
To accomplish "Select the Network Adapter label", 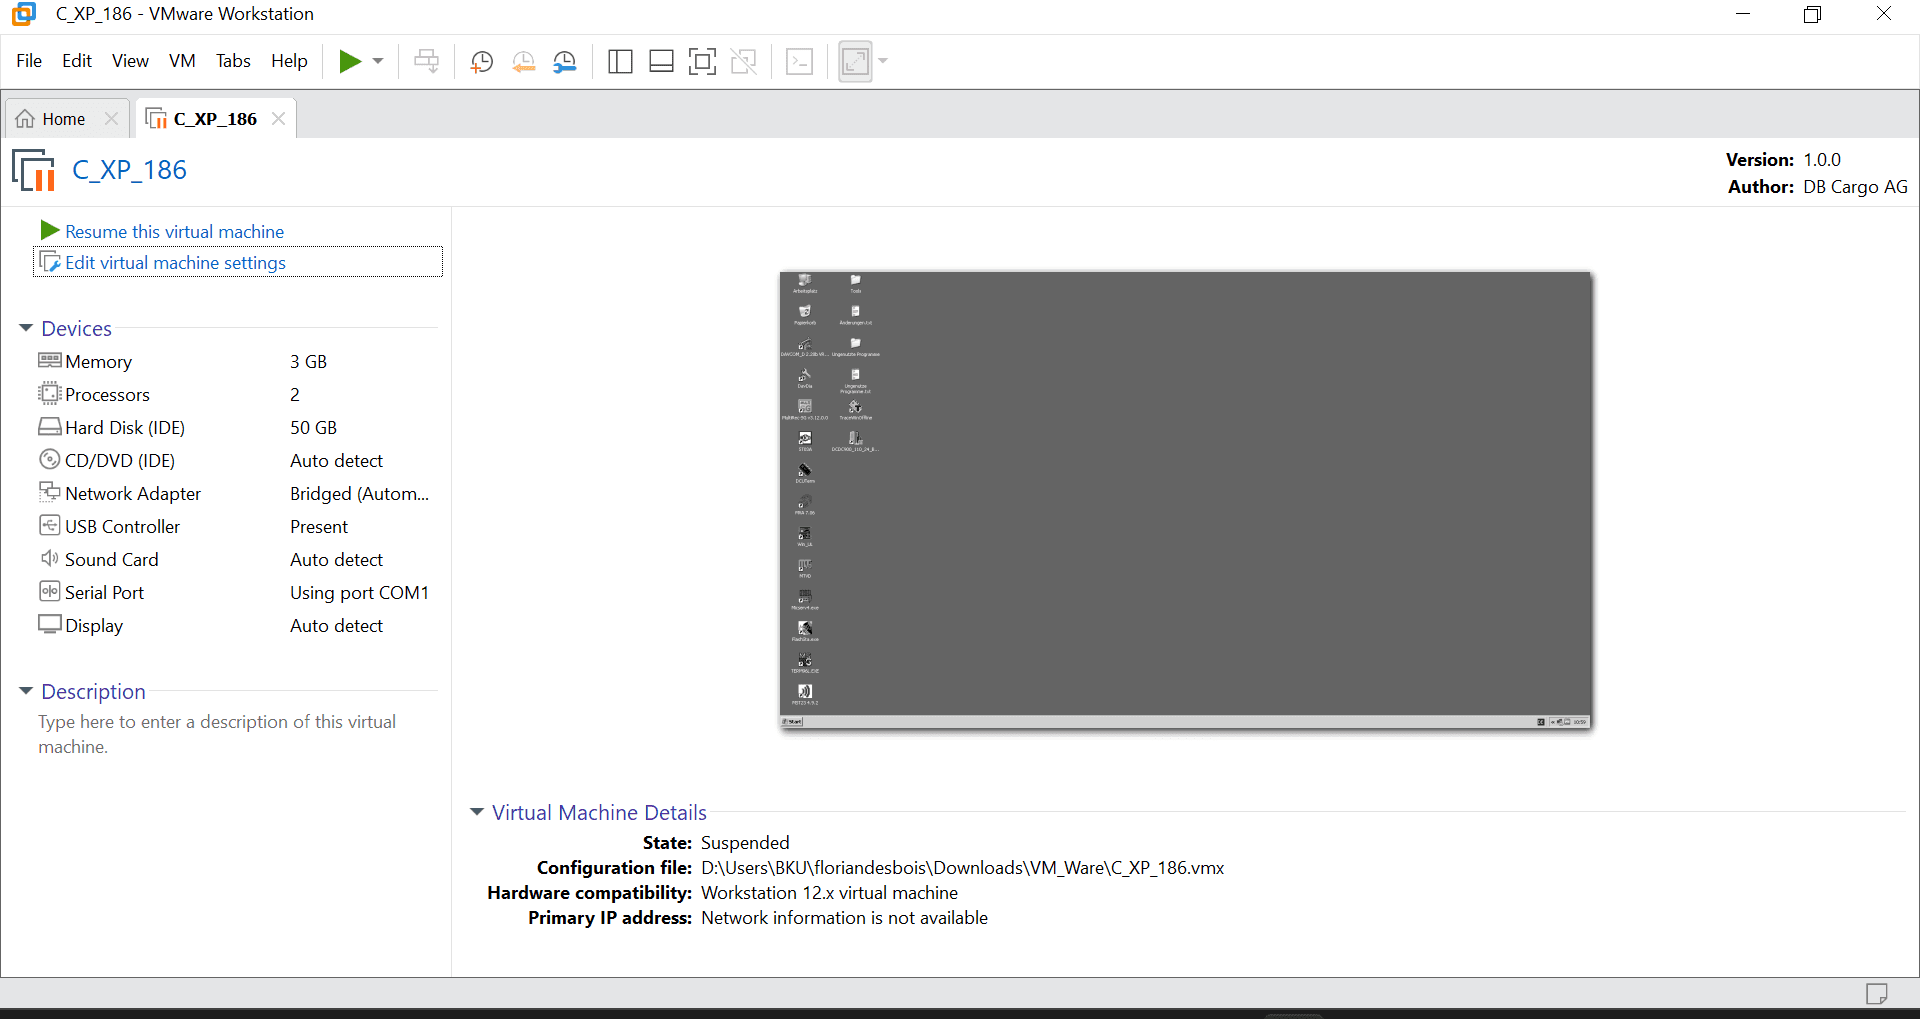I will (x=133, y=494).
